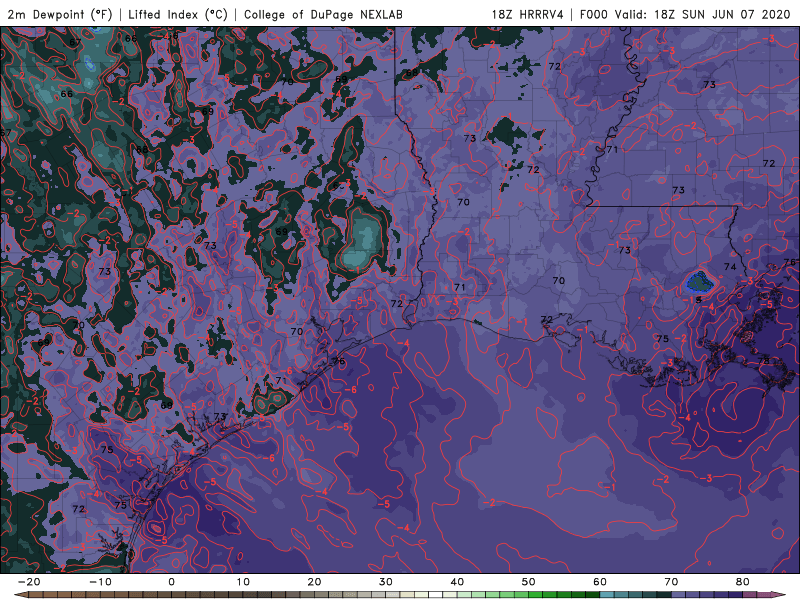The height and width of the screenshot is (600, 800).
Task: Click the 'F000' forecast hour label
Action: click(x=594, y=14)
